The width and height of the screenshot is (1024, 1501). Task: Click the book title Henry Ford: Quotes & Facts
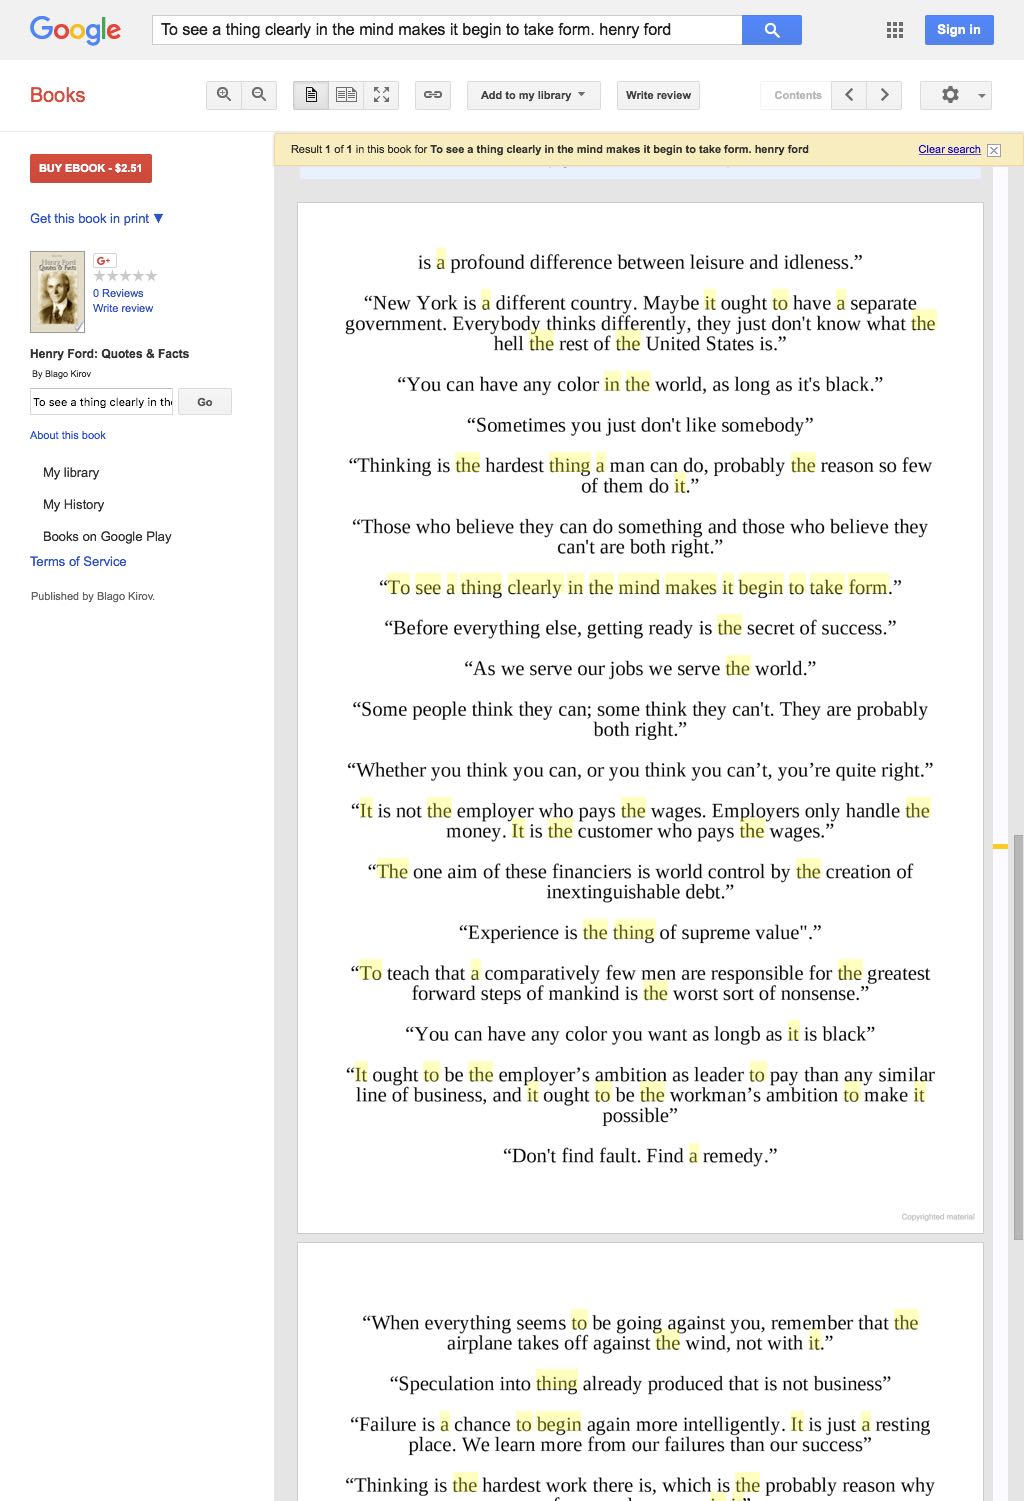109,353
